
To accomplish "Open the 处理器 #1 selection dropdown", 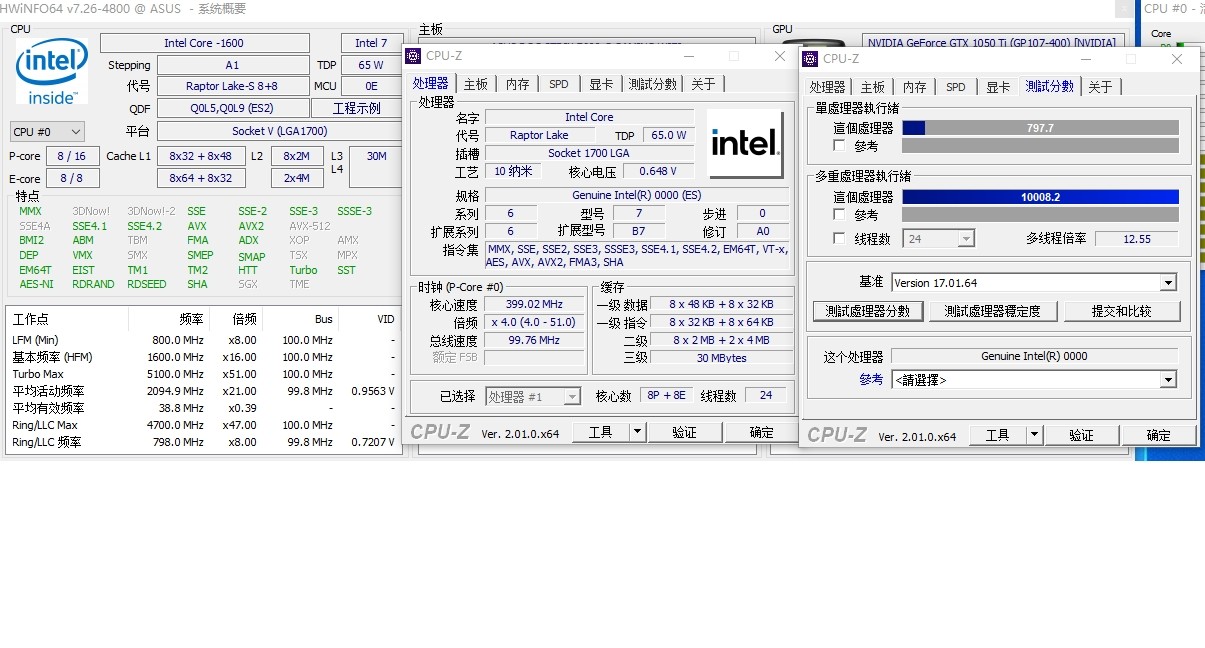I will [533, 397].
